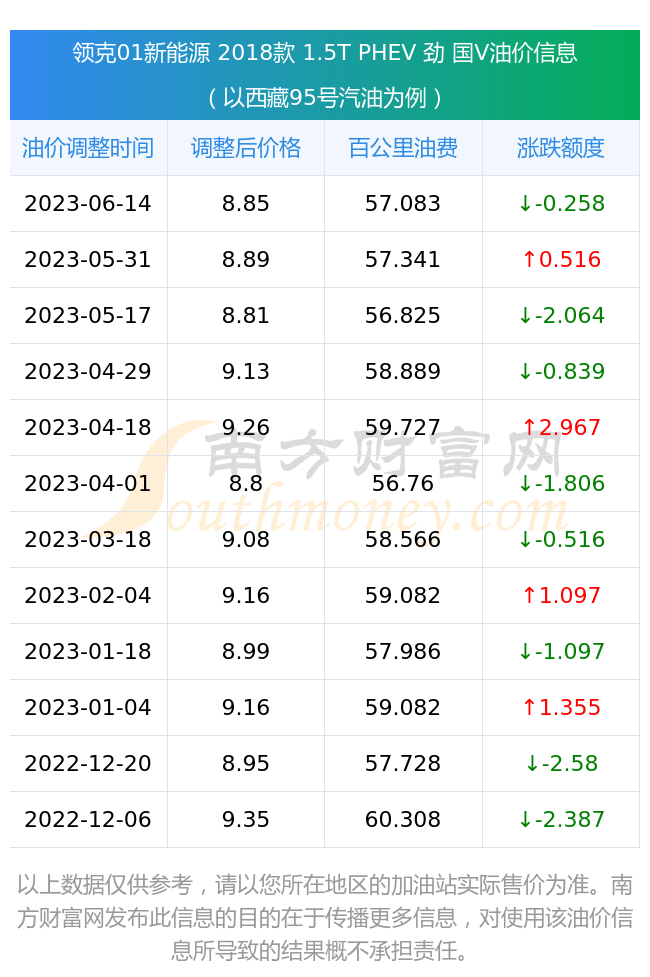This screenshot has height=977, width=650.
Task: Select date cell 2023-04-01
Action: click(88, 484)
